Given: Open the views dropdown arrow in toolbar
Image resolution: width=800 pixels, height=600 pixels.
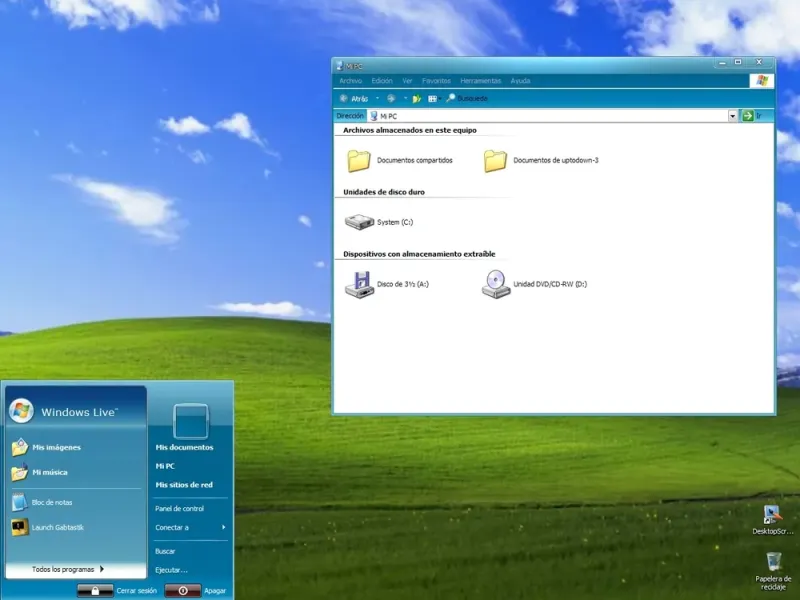Looking at the screenshot, I should coord(440,98).
